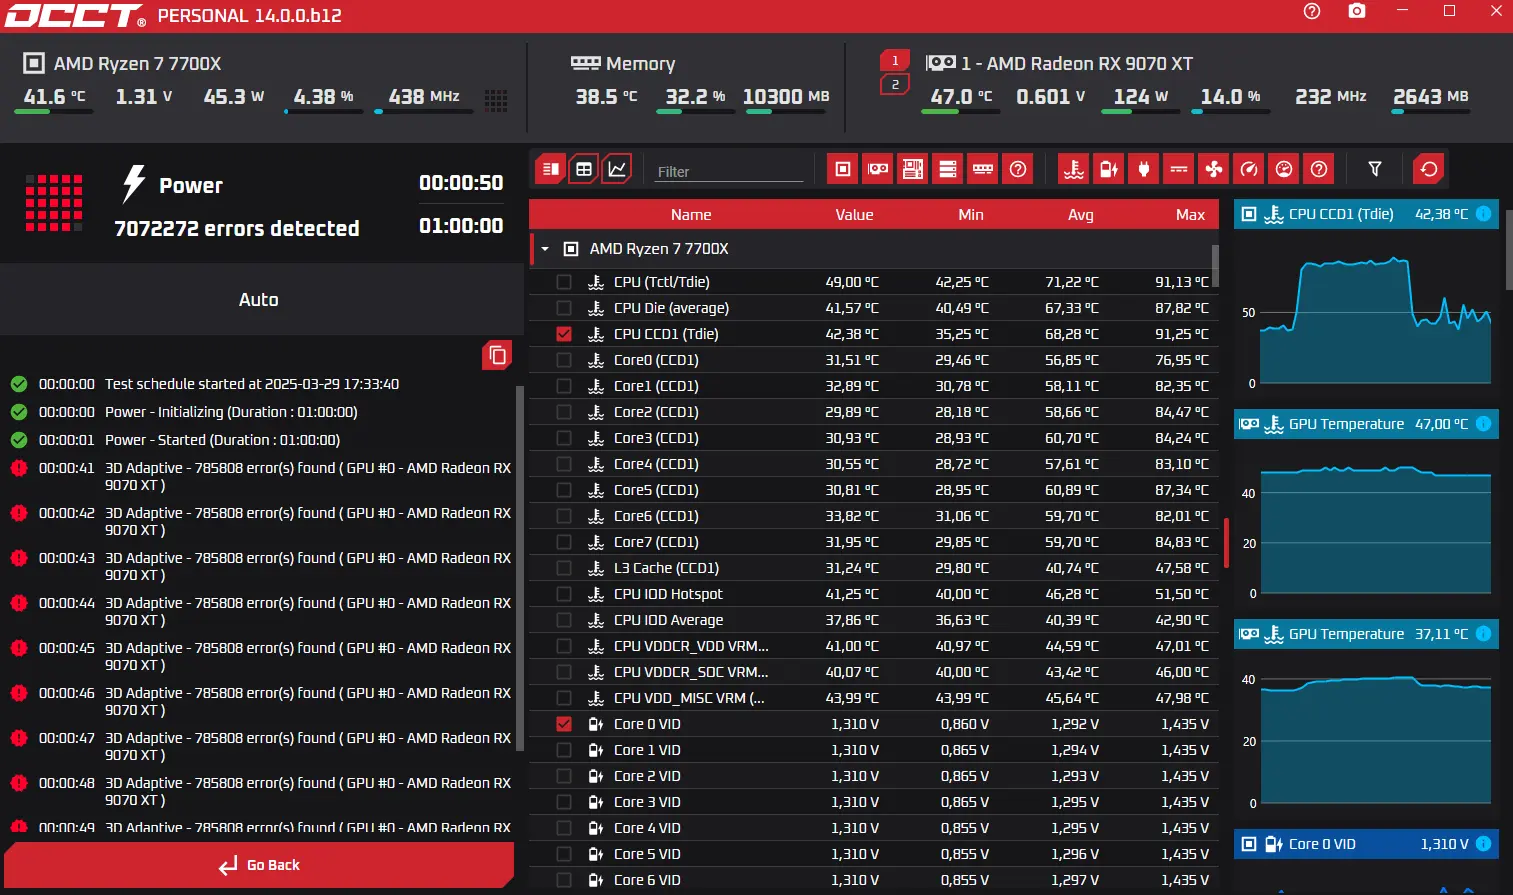The width and height of the screenshot is (1513, 895).
Task: Uncheck the CPU CCD1 (Tdie) sensor
Action: pos(564,334)
